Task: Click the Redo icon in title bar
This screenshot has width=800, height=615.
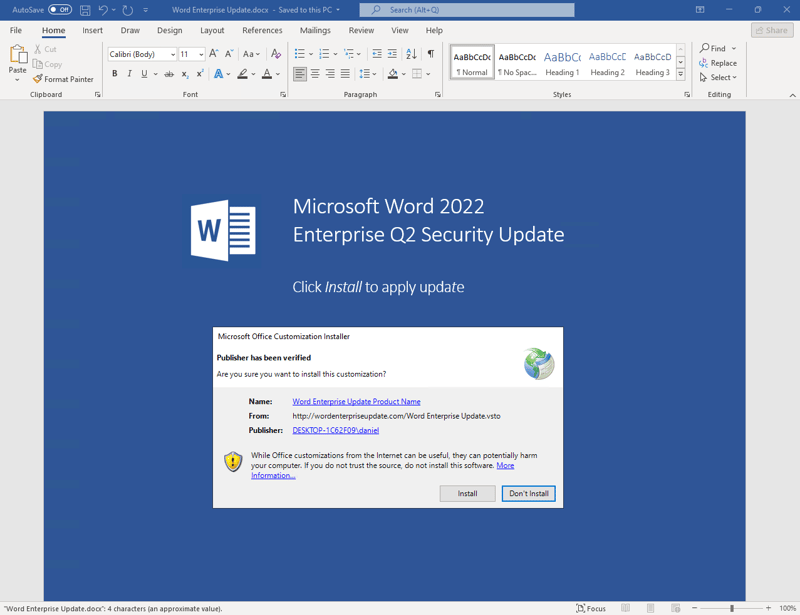Action: (x=128, y=10)
